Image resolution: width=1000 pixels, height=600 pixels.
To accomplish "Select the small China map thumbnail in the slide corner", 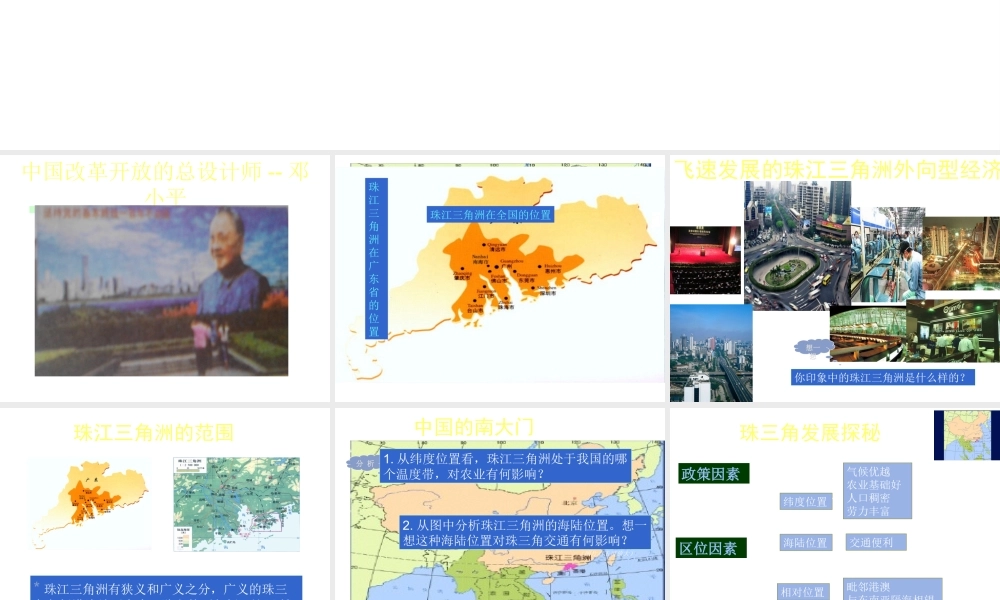I will point(967,435).
